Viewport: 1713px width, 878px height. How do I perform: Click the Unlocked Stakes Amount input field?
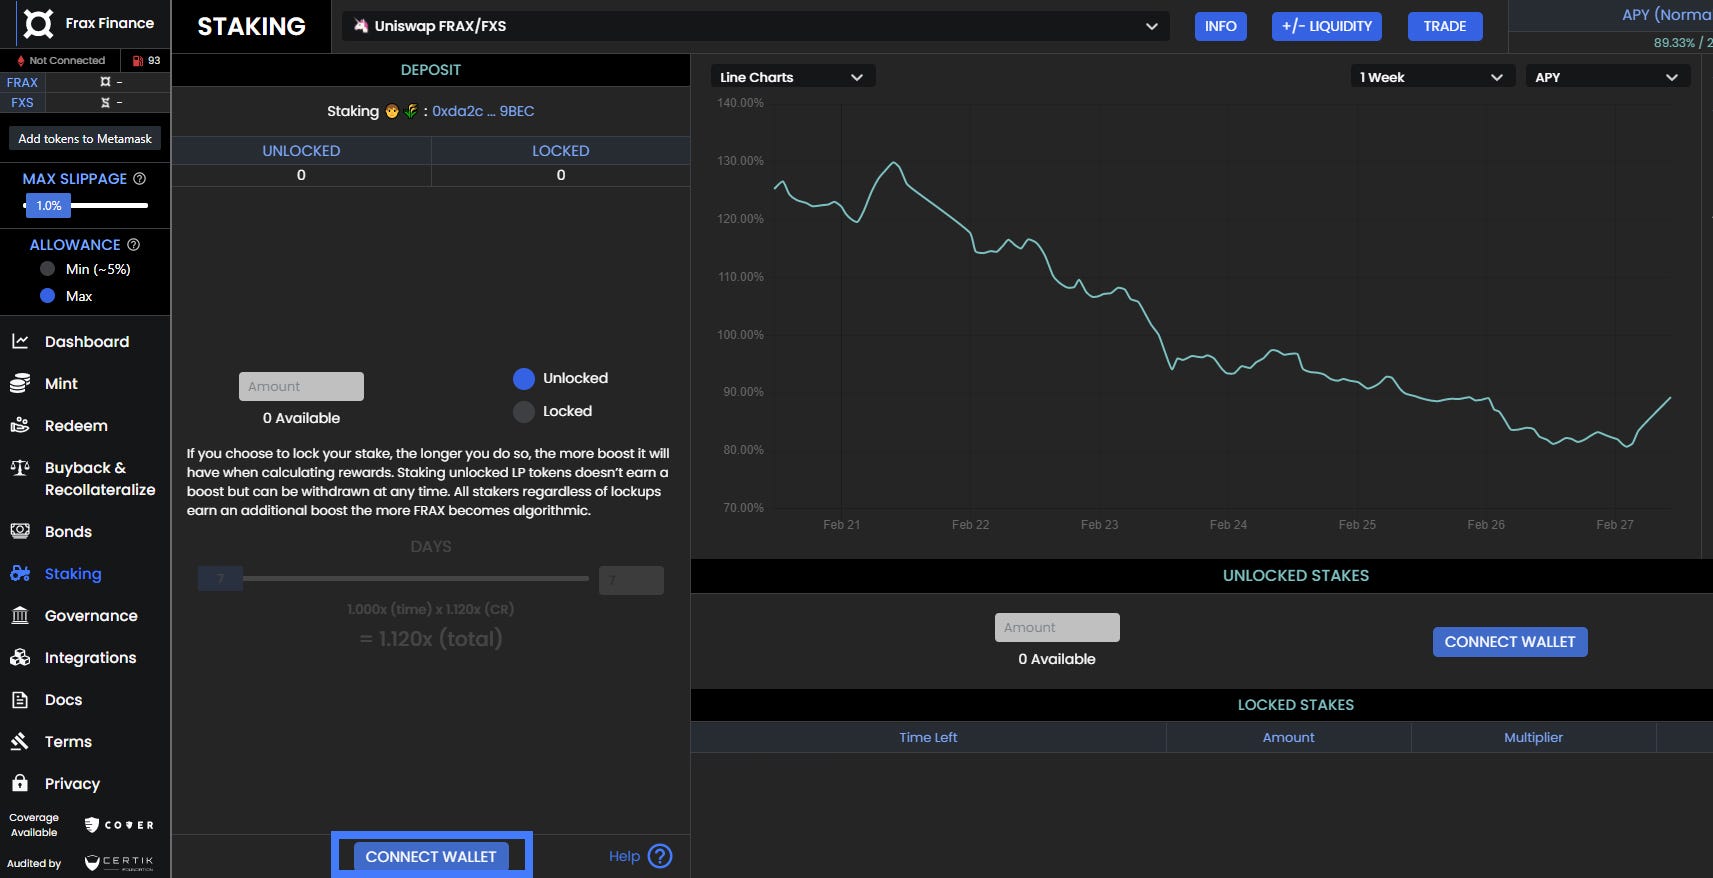1057,627
